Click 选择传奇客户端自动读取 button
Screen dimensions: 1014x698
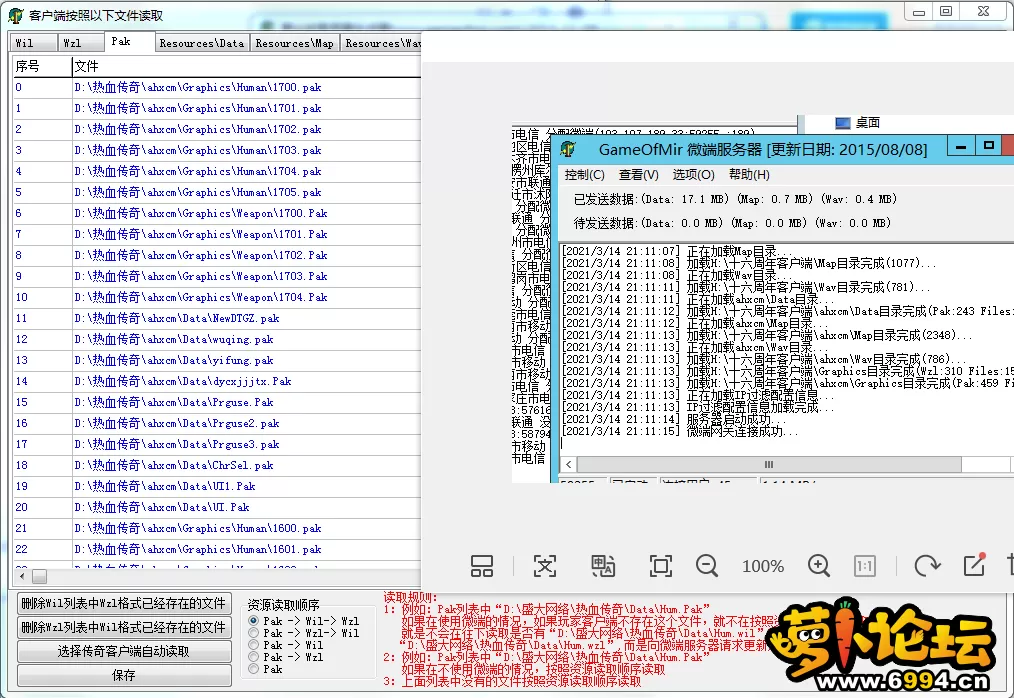tap(124, 651)
